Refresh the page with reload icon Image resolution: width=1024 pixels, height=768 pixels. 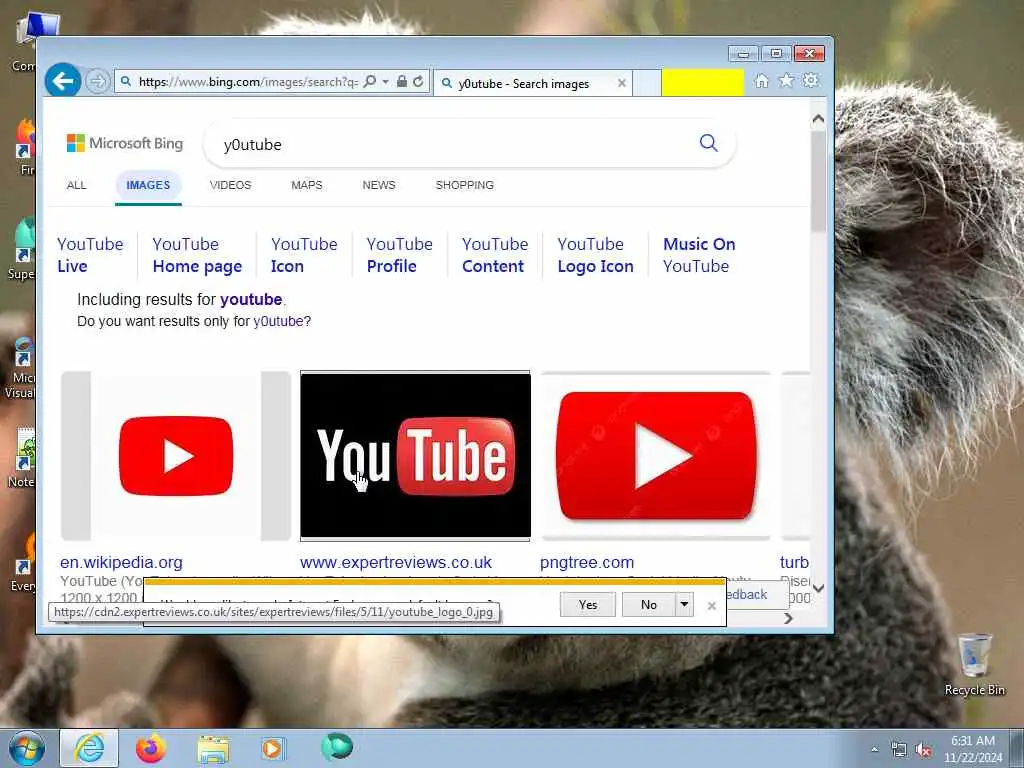point(419,82)
